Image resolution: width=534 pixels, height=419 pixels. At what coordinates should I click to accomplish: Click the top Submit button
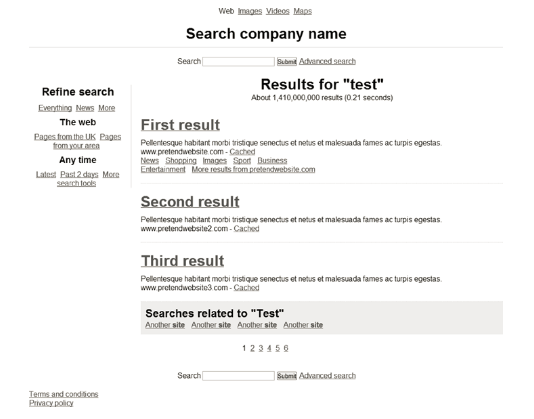pyautogui.click(x=287, y=62)
